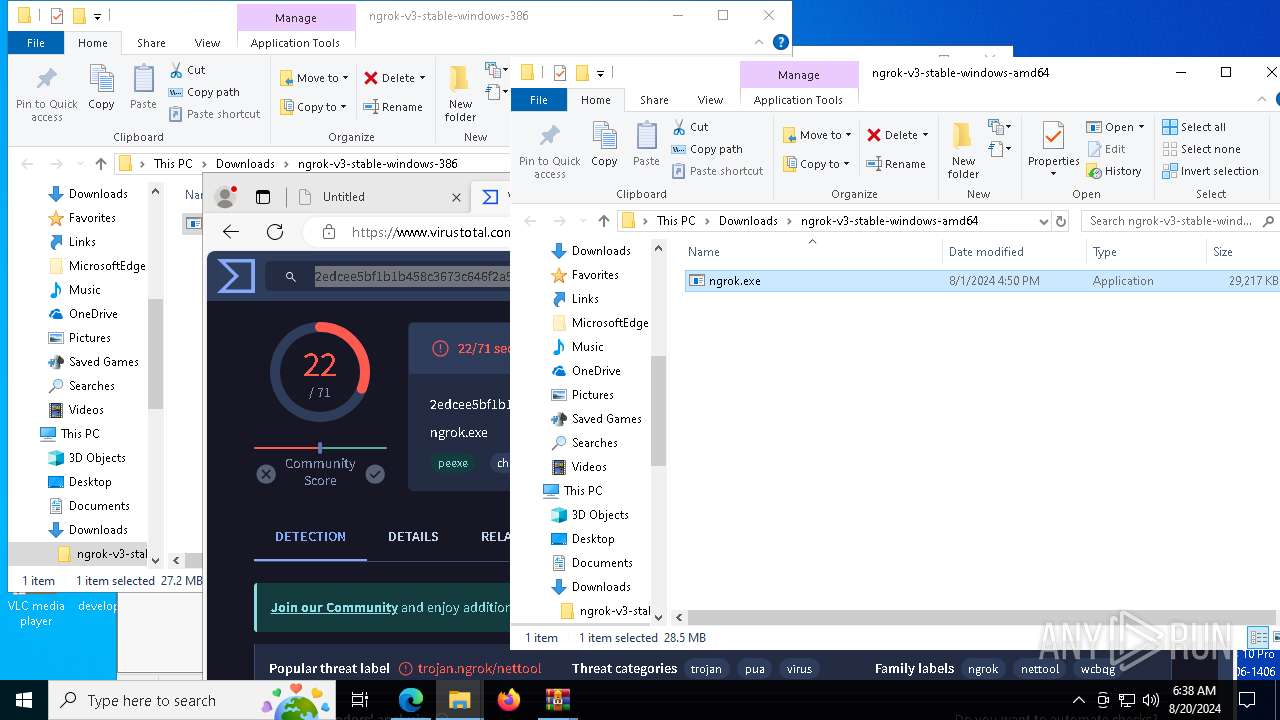Click Pin to Quick access in amd64 window
Viewport: 1280px width, 720px height.
[549, 151]
